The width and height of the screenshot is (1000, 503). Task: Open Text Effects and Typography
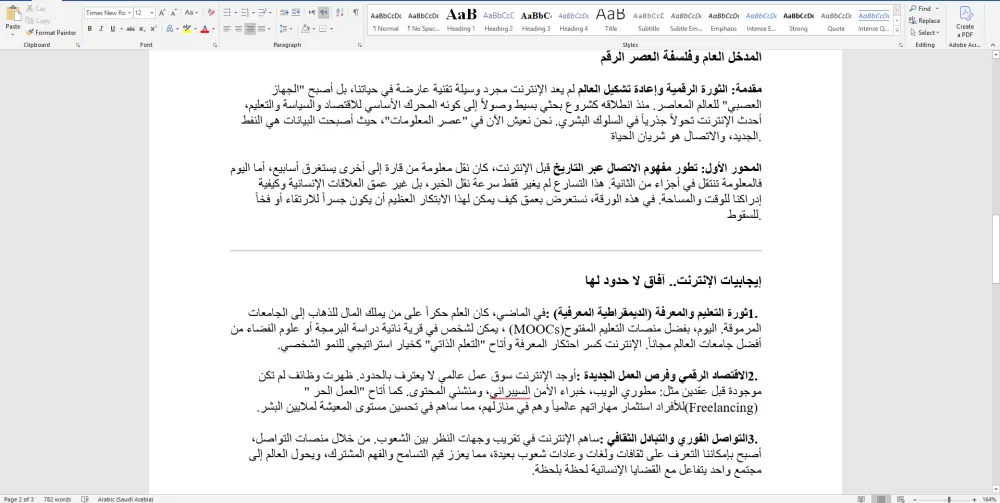tap(170, 29)
